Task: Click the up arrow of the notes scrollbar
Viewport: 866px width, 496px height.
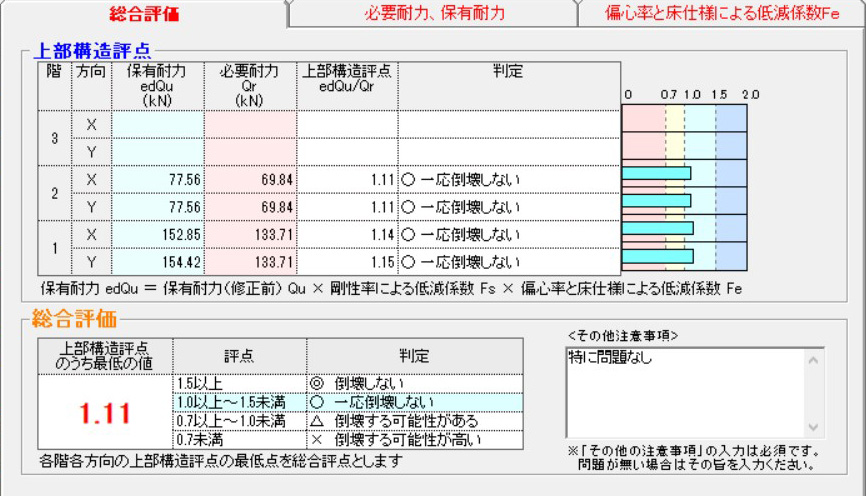Action: click(x=815, y=356)
